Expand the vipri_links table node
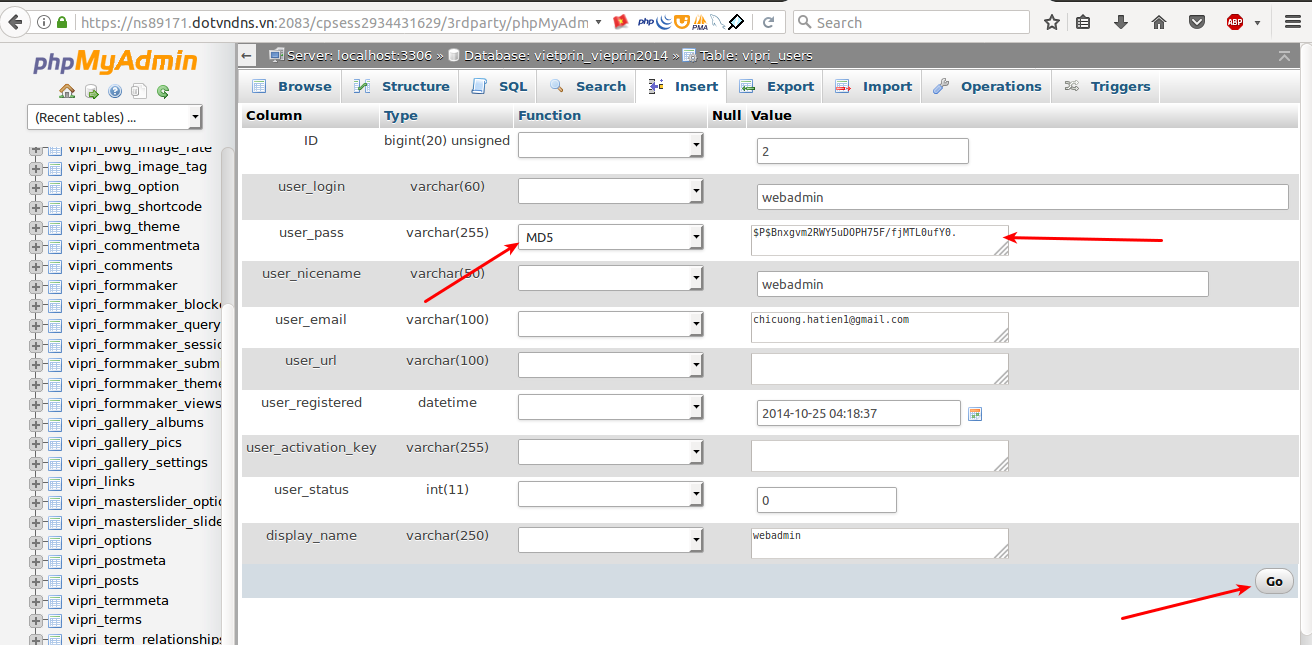The width and height of the screenshot is (1312, 645). tap(36, 482)
